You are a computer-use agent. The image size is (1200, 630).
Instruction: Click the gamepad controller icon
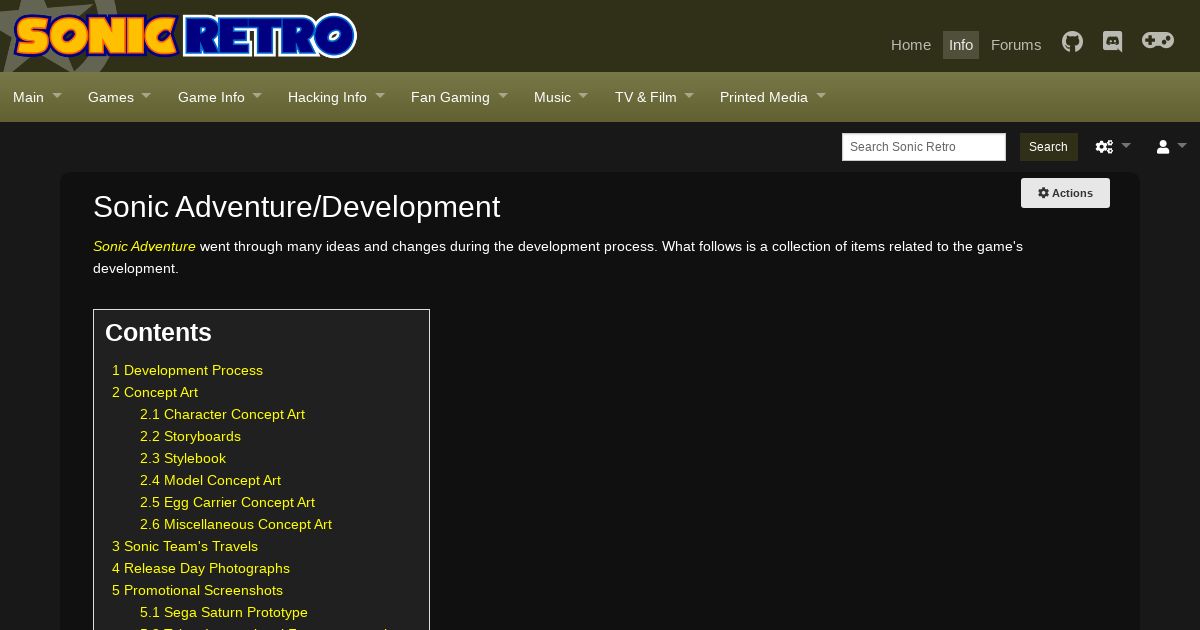pyautogui.click(x=1158, y=41)
